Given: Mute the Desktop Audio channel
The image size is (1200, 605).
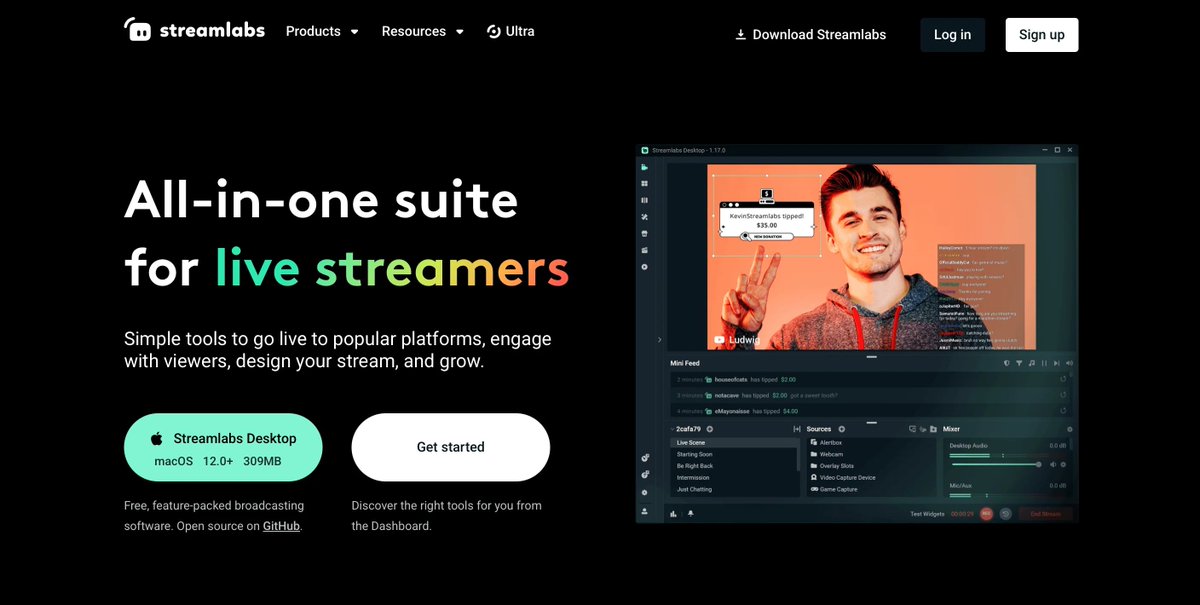Looking at the screenshot, I should coord(1053,465).
